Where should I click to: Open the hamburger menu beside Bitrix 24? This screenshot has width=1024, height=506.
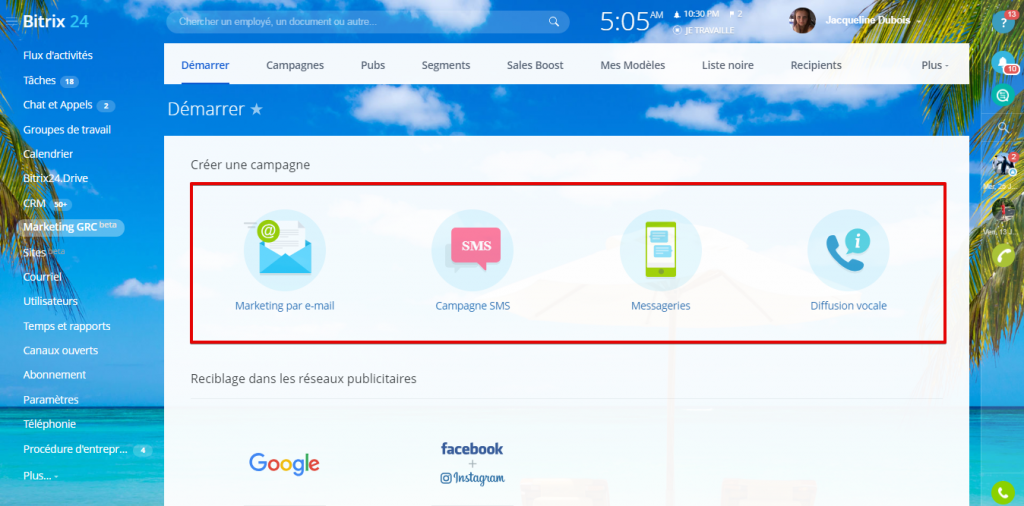pyautogui.click(x=12, y=22)
